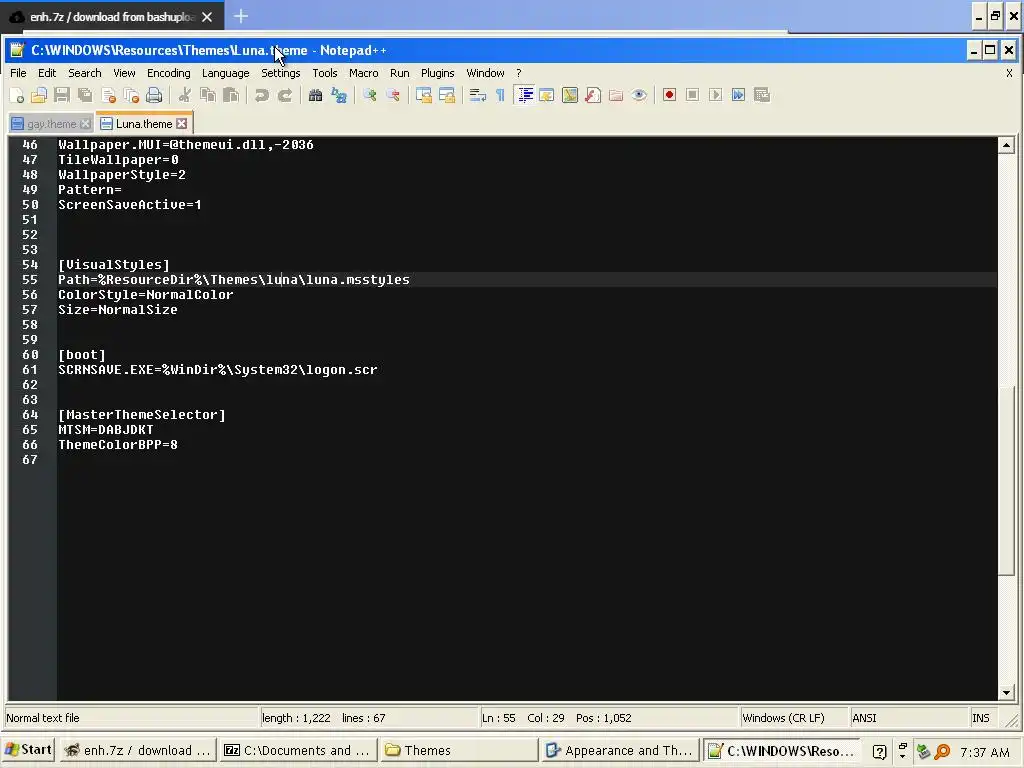This screenshot has width=1024, height=768.
Task: Play back the recorded macro
Action: pos(716,95)
